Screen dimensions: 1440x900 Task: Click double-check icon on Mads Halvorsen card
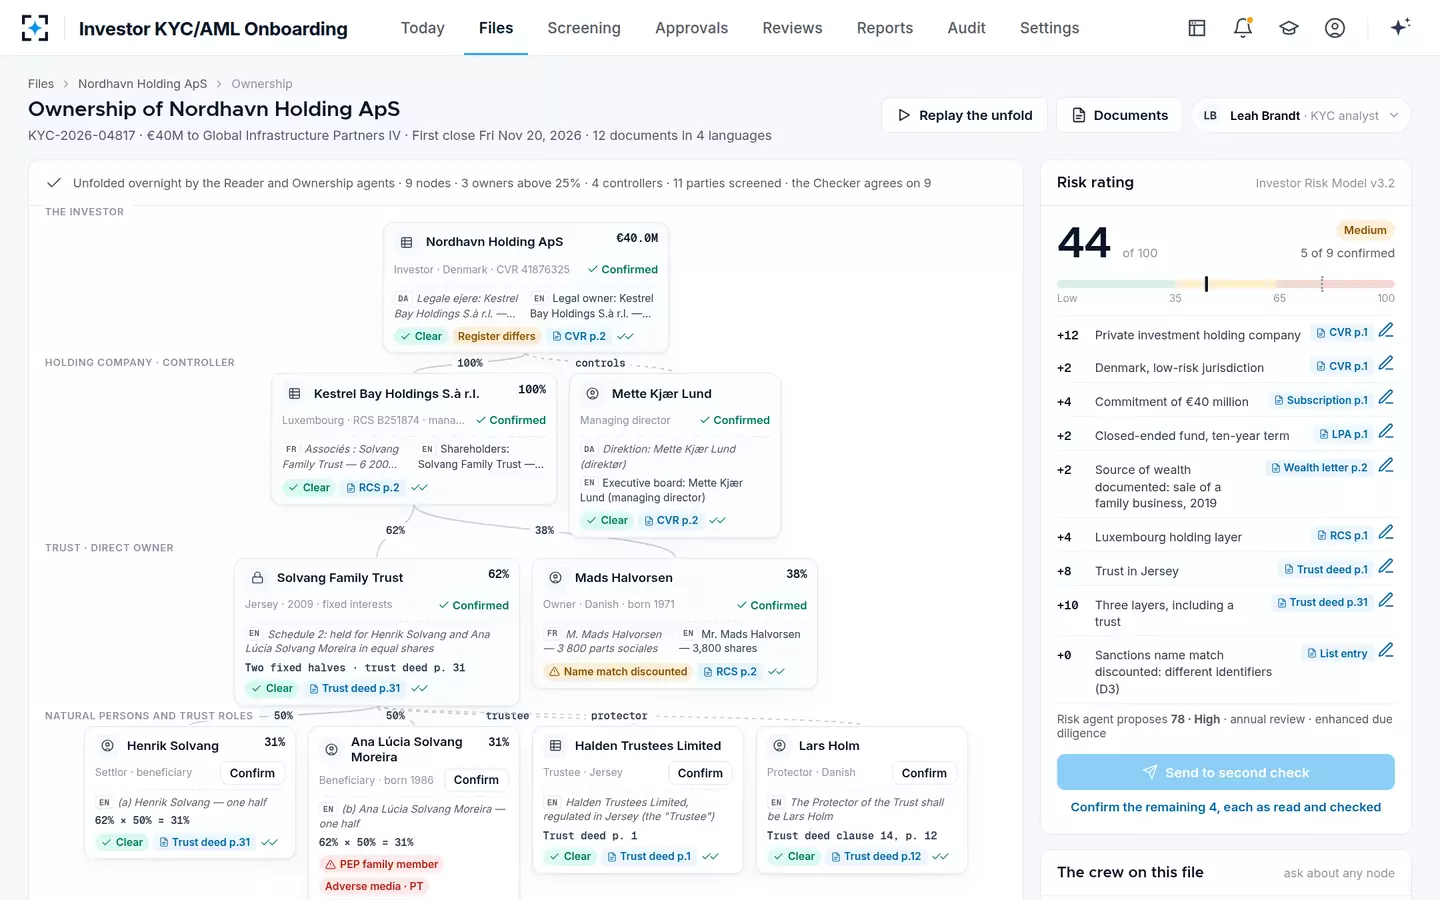tap(776, 672)
